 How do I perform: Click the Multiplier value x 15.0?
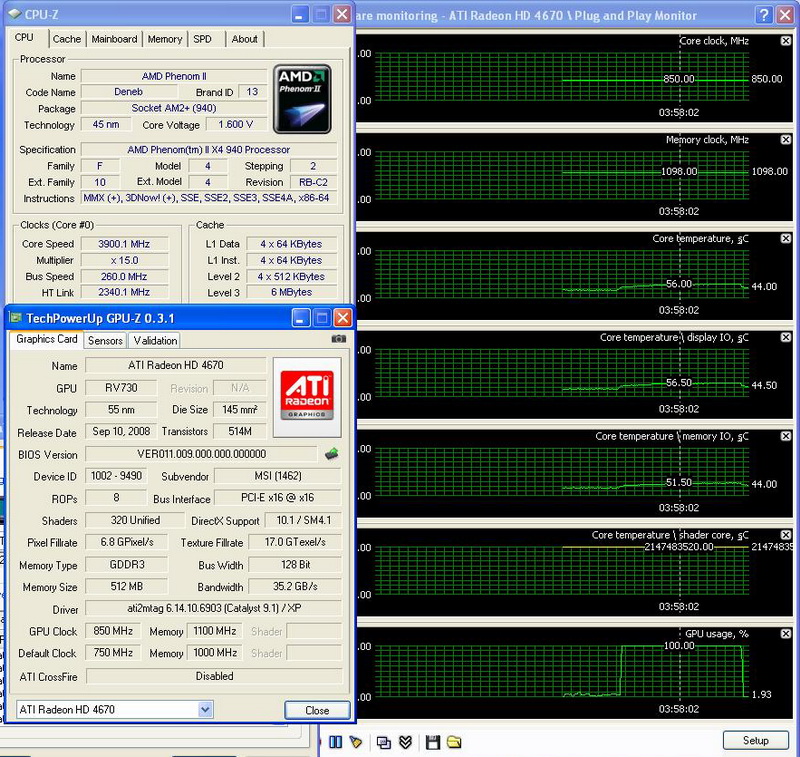(x=124, y=260)
